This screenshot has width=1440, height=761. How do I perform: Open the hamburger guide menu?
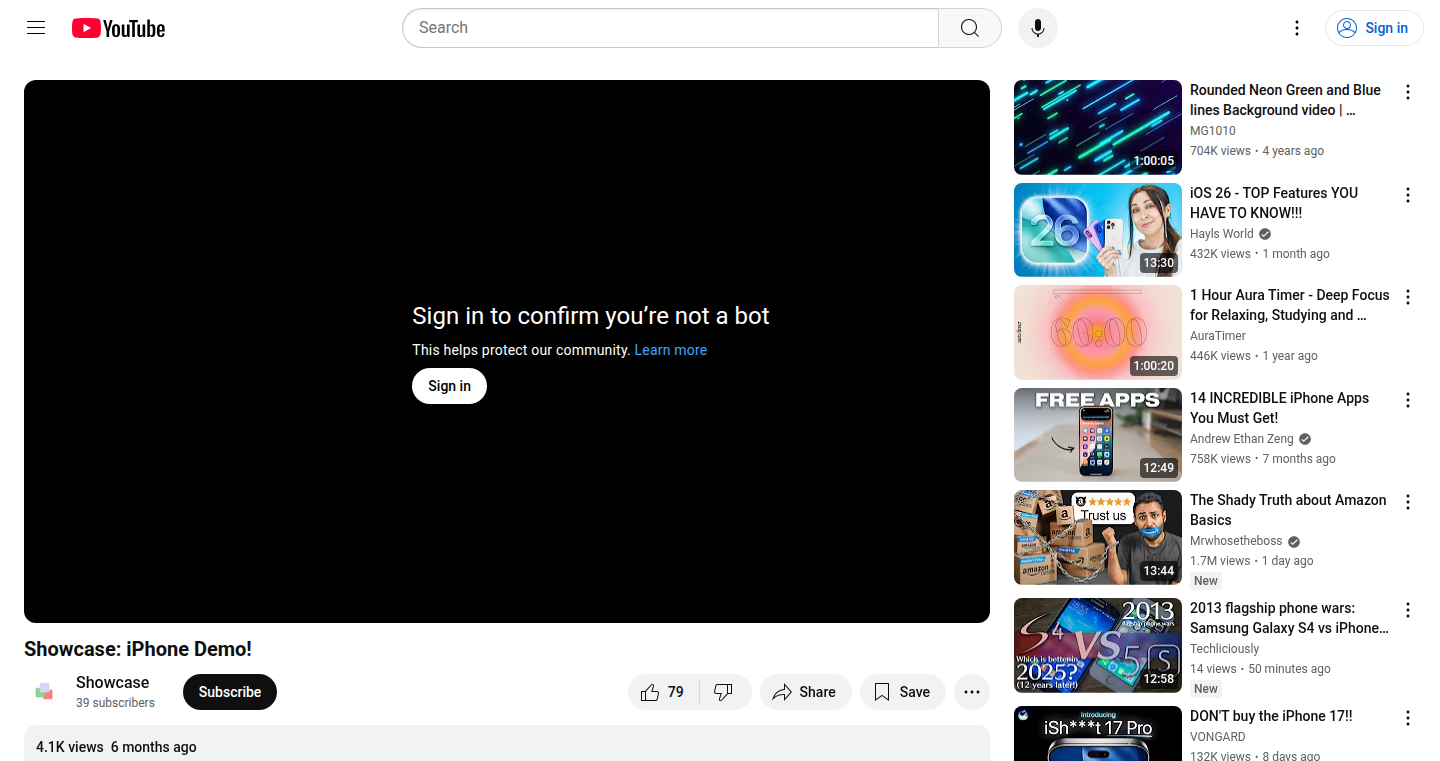point(36,28)
